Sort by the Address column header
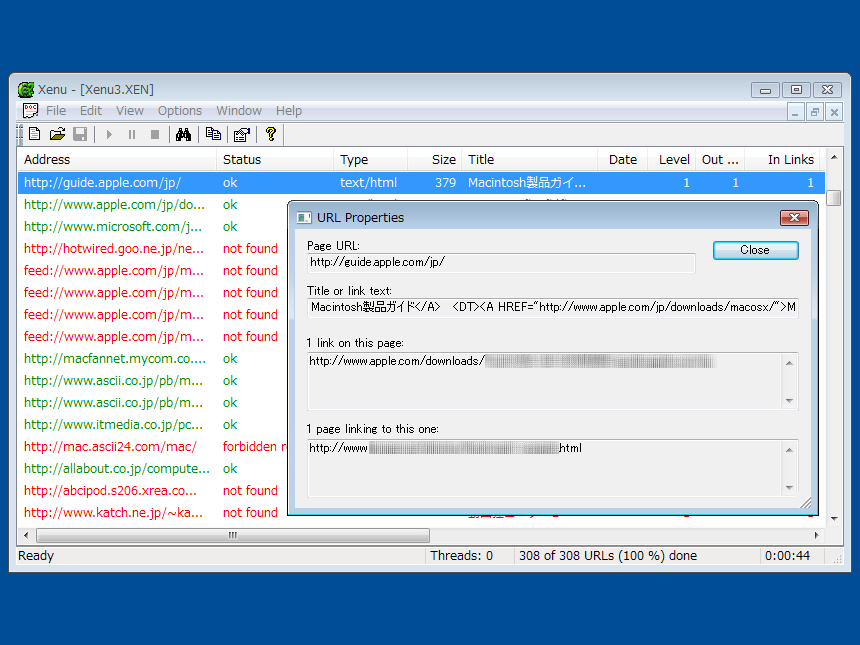Screen dimensions: 860x645 [x=117, y=160]
